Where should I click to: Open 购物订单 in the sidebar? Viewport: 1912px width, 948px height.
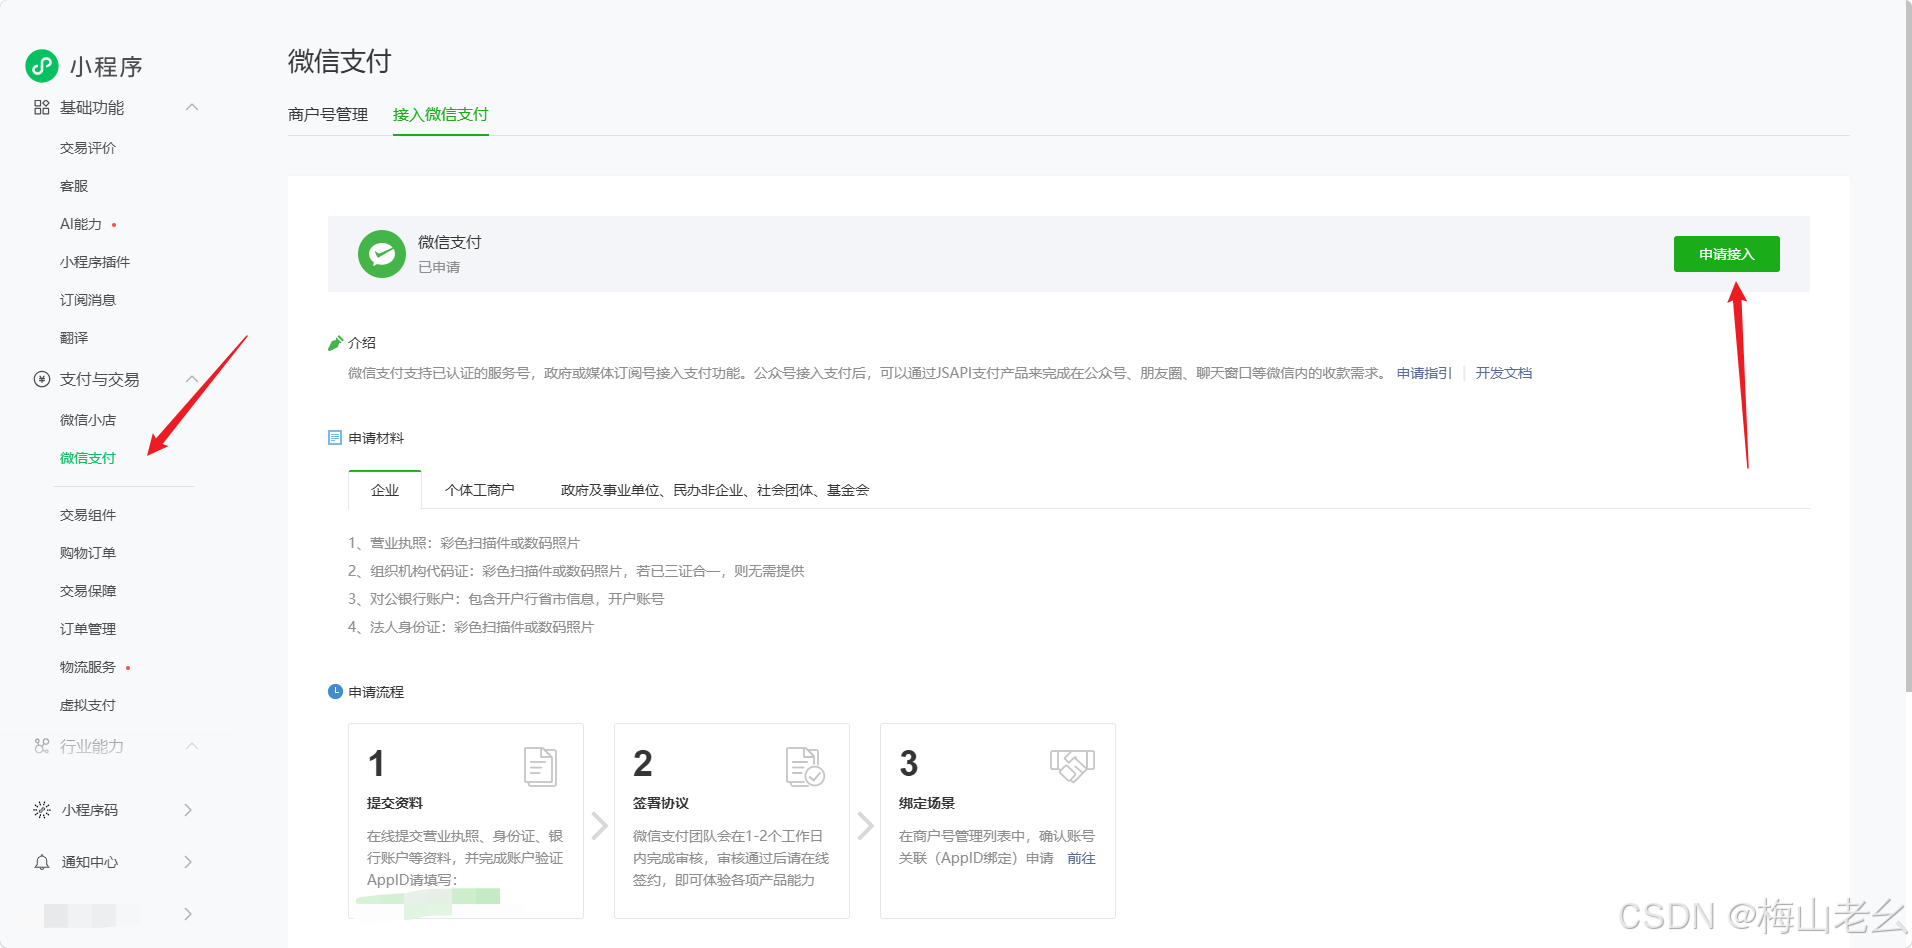[x=88, y=553]
